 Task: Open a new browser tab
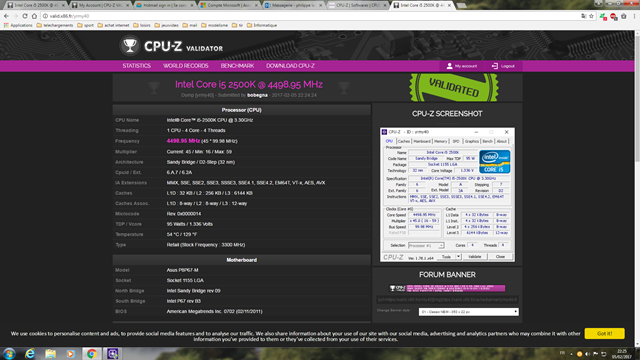(462, 6)
